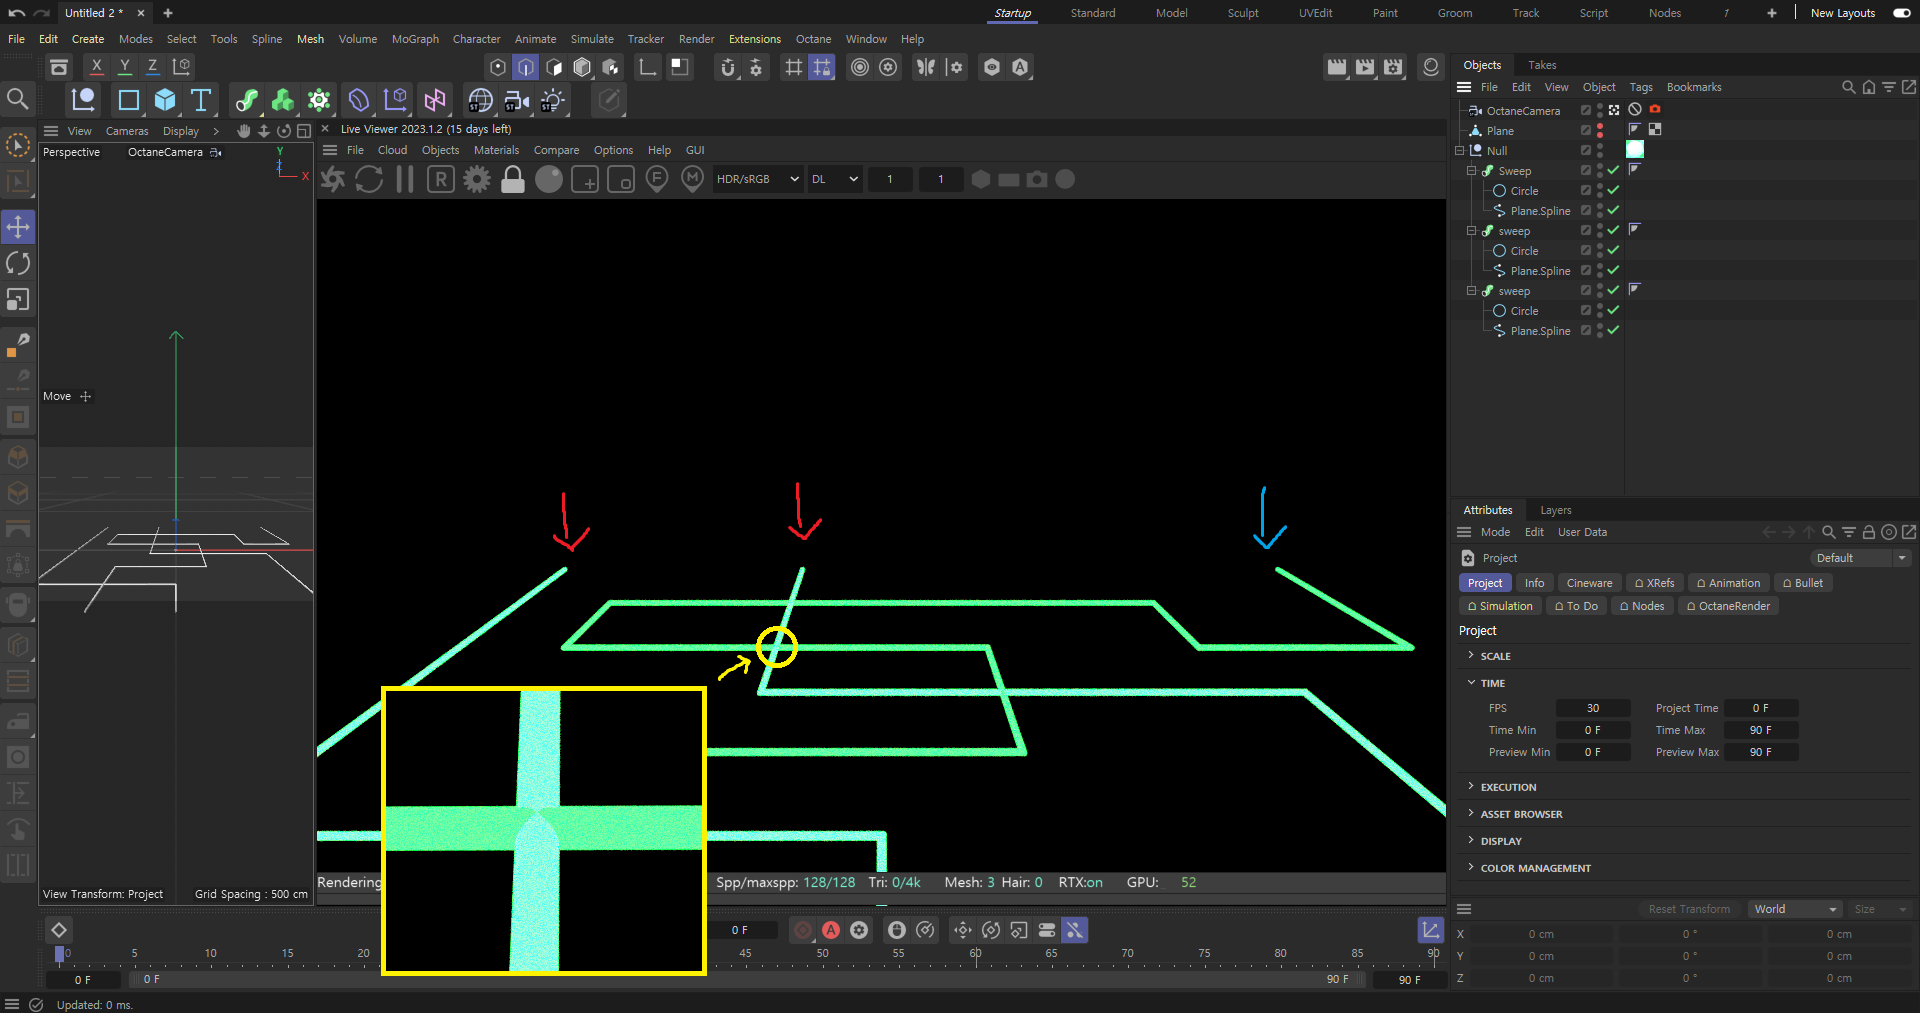Lock the Live Viewer resolution
This screenshot has width=1920, height=1013.
click(x=513, y=179)
